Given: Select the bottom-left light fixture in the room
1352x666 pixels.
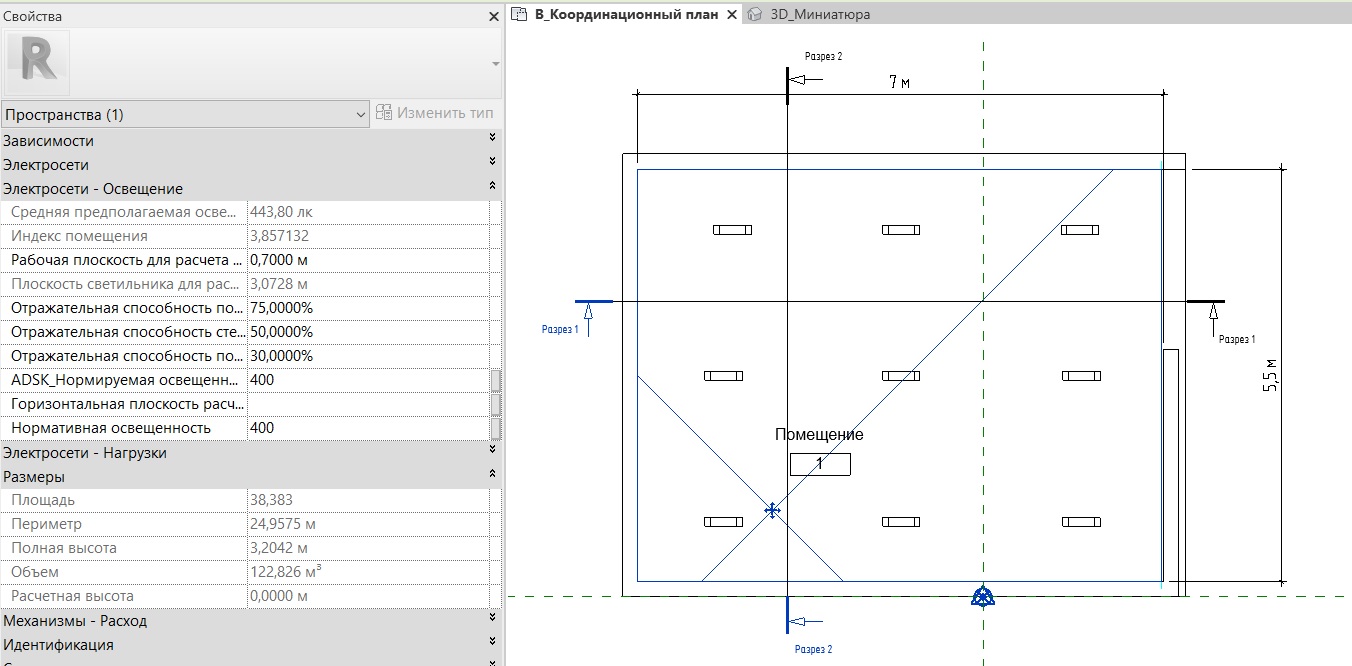Looking at the screenshot, I should click(x=723, y=522).
